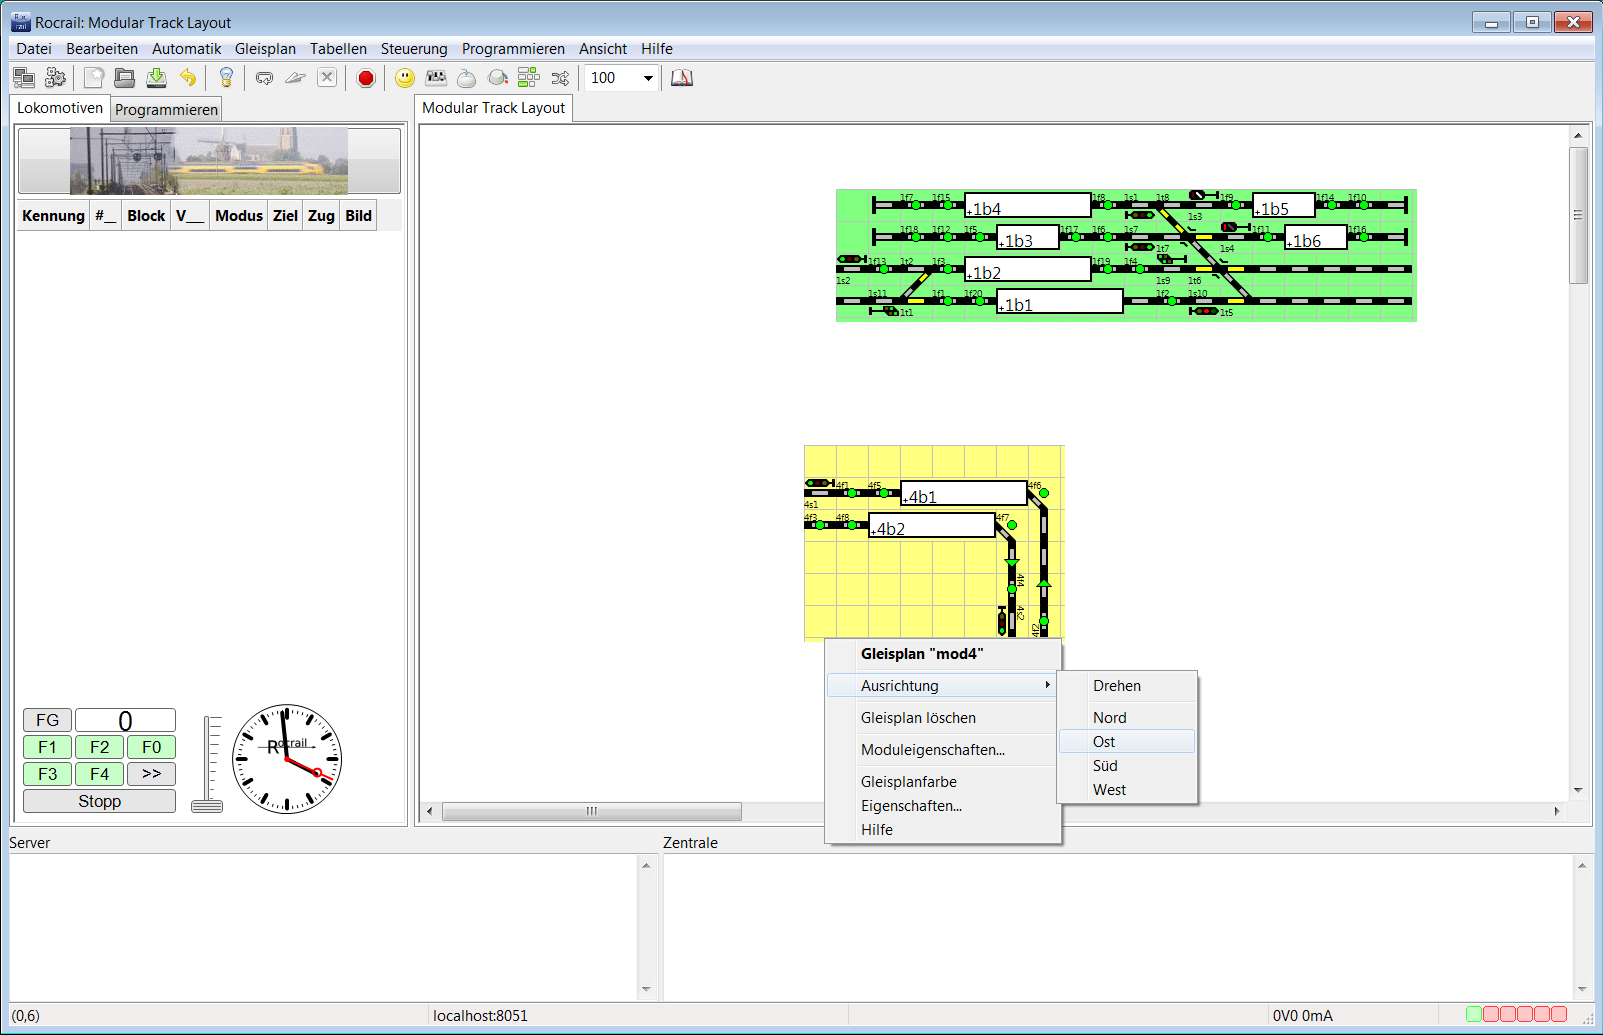Click the gears settings icon in toolbar
Image resolution: width=1603 pixels, height=1035 pixels.
56,78
